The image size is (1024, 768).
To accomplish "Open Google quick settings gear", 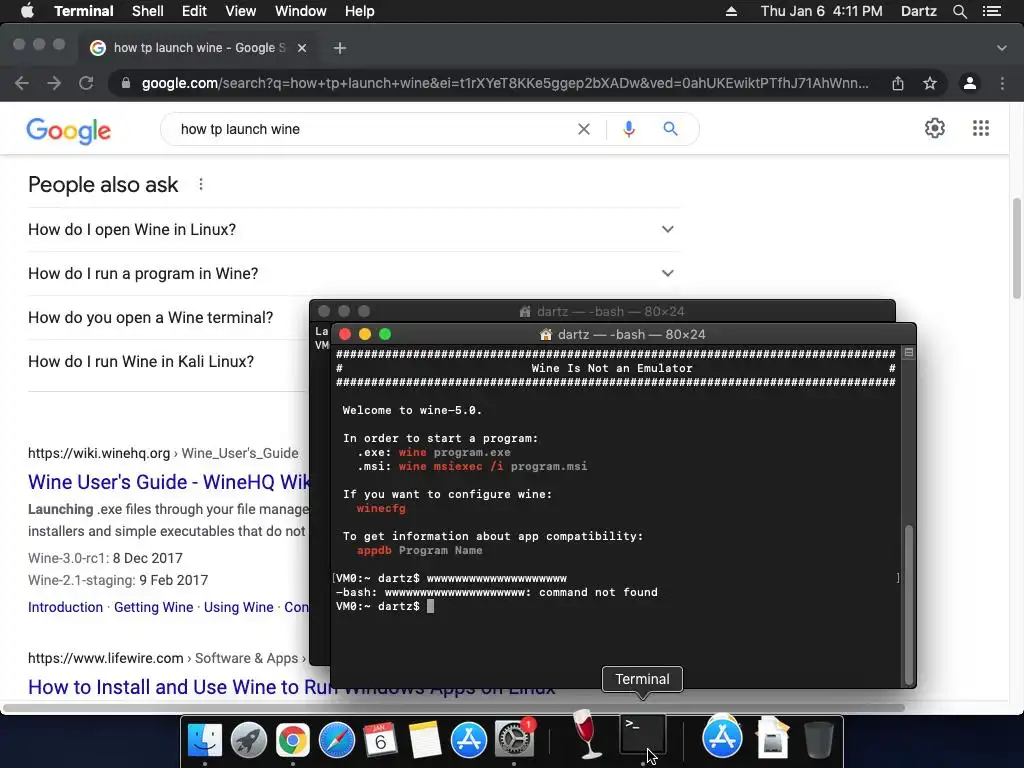I will [935, 128].
